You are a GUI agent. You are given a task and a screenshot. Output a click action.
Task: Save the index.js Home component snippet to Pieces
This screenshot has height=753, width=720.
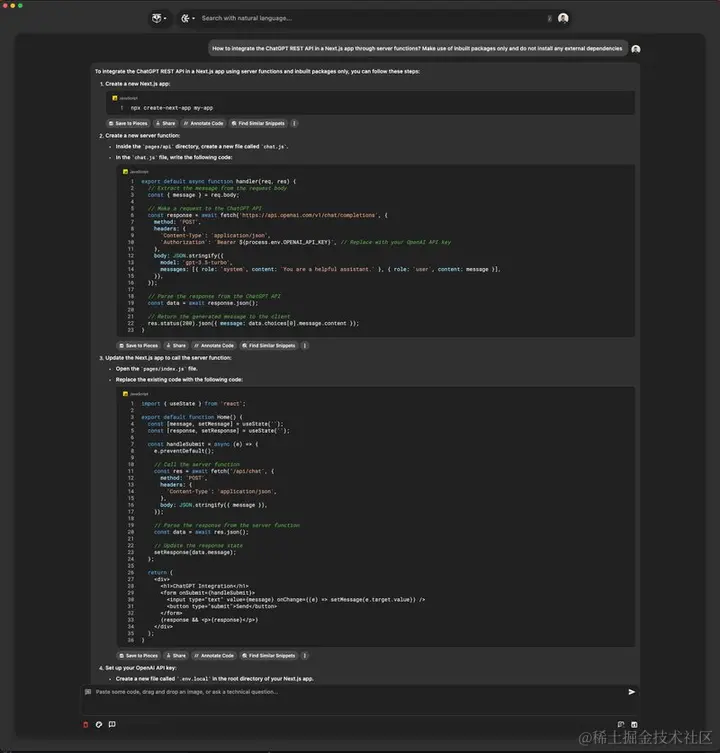coord(138,656)
